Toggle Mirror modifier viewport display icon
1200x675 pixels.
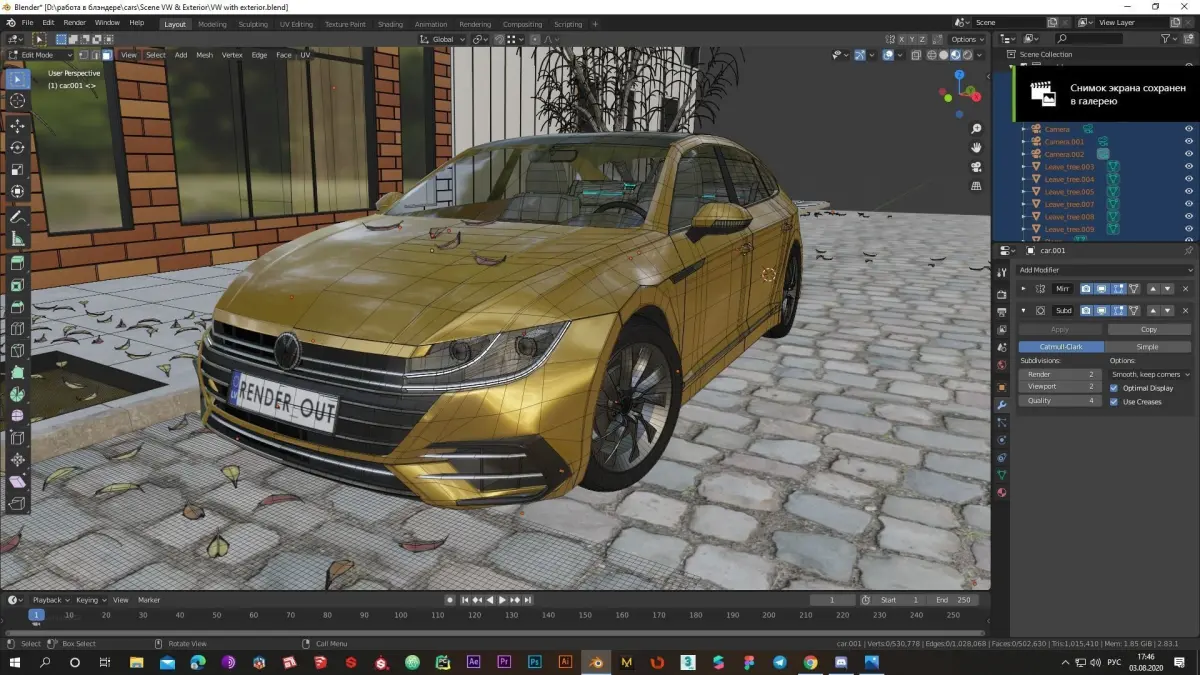point(1102,288)
